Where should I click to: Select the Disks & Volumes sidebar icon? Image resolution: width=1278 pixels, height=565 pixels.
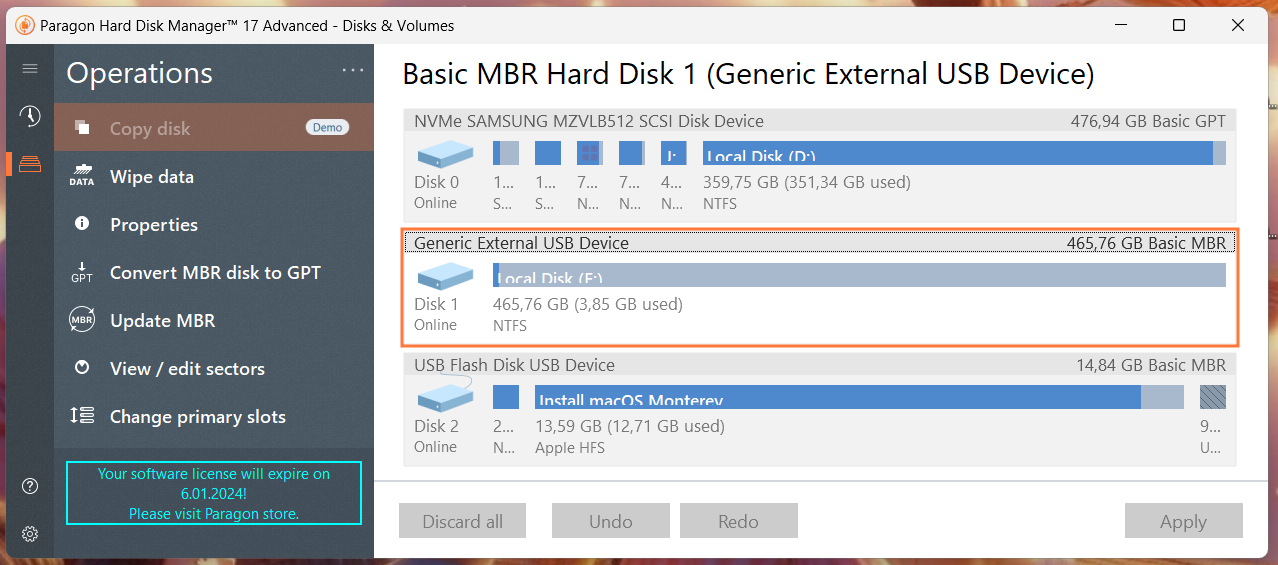coord(30,164)
